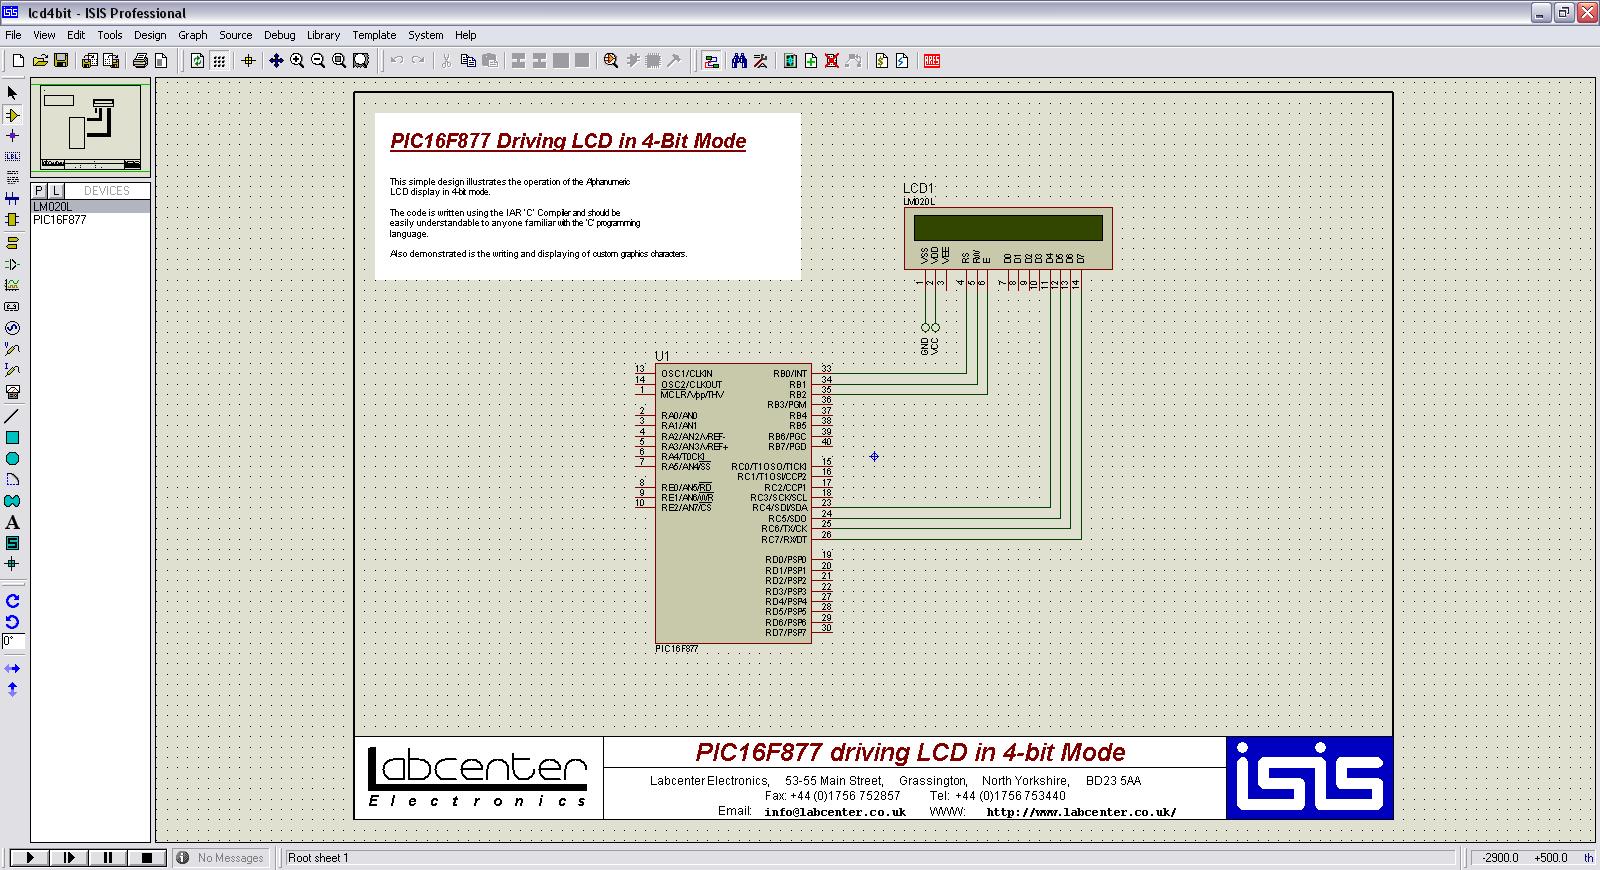The height and width of the screenshot is (870, 1600).
Task: Copy selection to clipboard
Action: click(468, 61)
